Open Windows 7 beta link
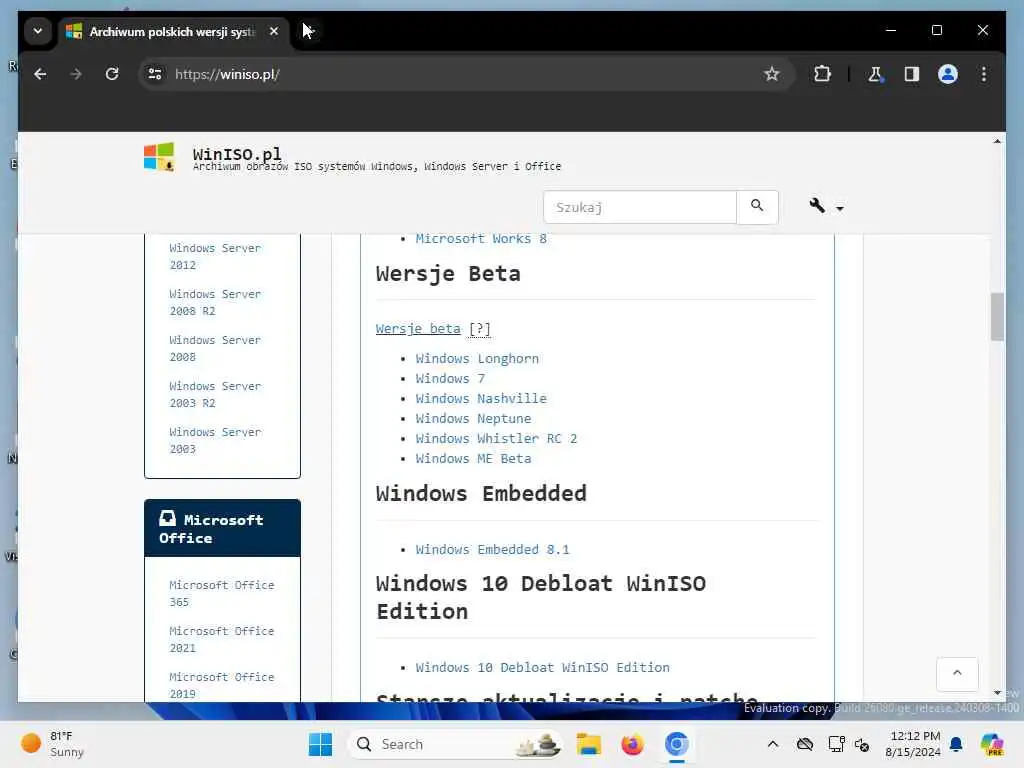1024x768 pixels. (x=450, y=379)
